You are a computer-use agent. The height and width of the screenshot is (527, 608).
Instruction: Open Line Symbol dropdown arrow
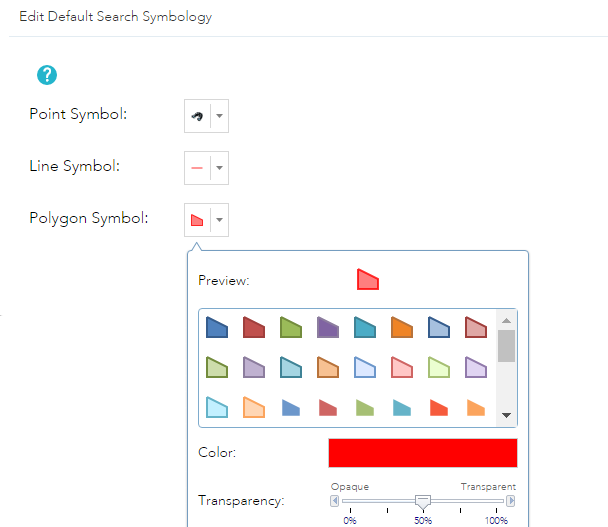pyautogui.click(x=219, y=168)
